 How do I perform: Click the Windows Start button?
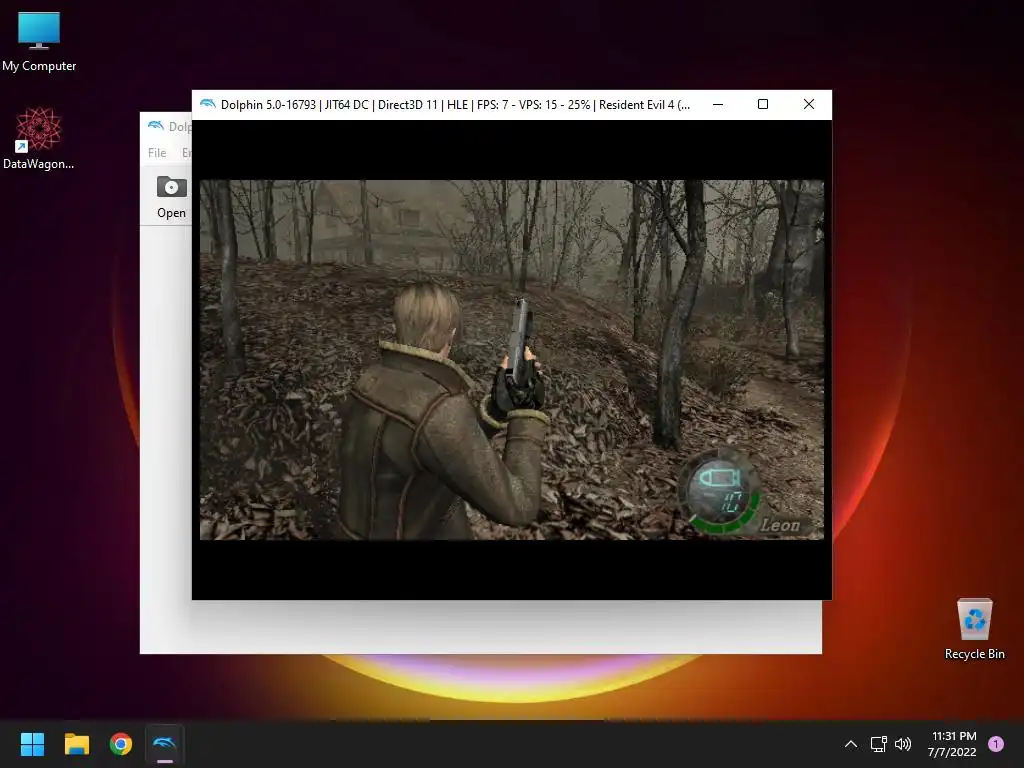pos(32,744)
